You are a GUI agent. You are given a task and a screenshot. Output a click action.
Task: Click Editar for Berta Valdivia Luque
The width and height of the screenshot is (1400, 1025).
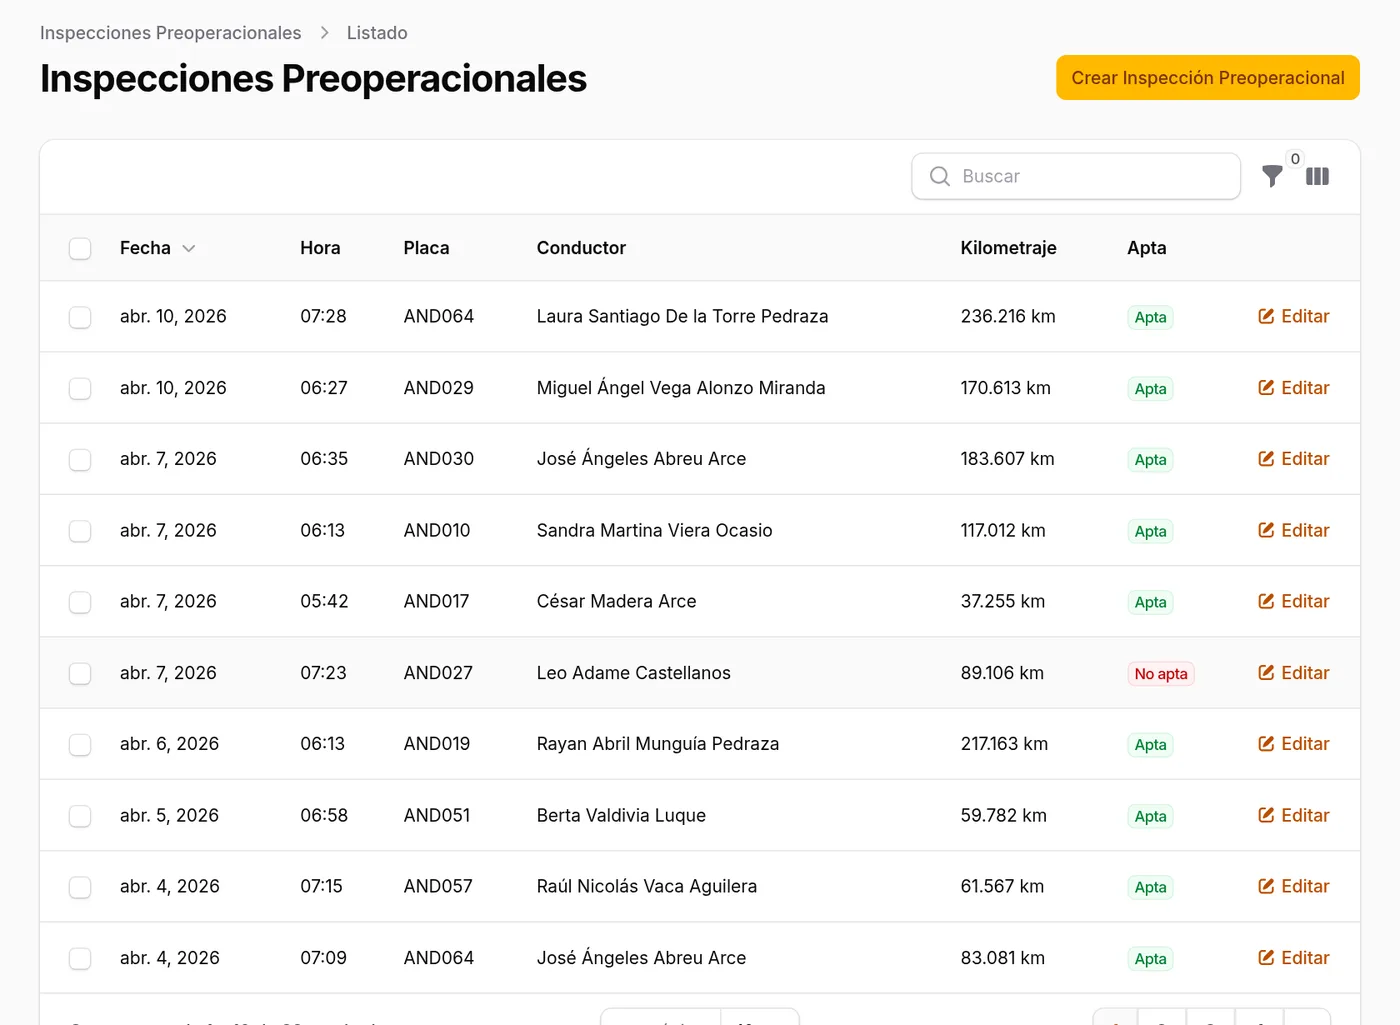click(1294, 816)
